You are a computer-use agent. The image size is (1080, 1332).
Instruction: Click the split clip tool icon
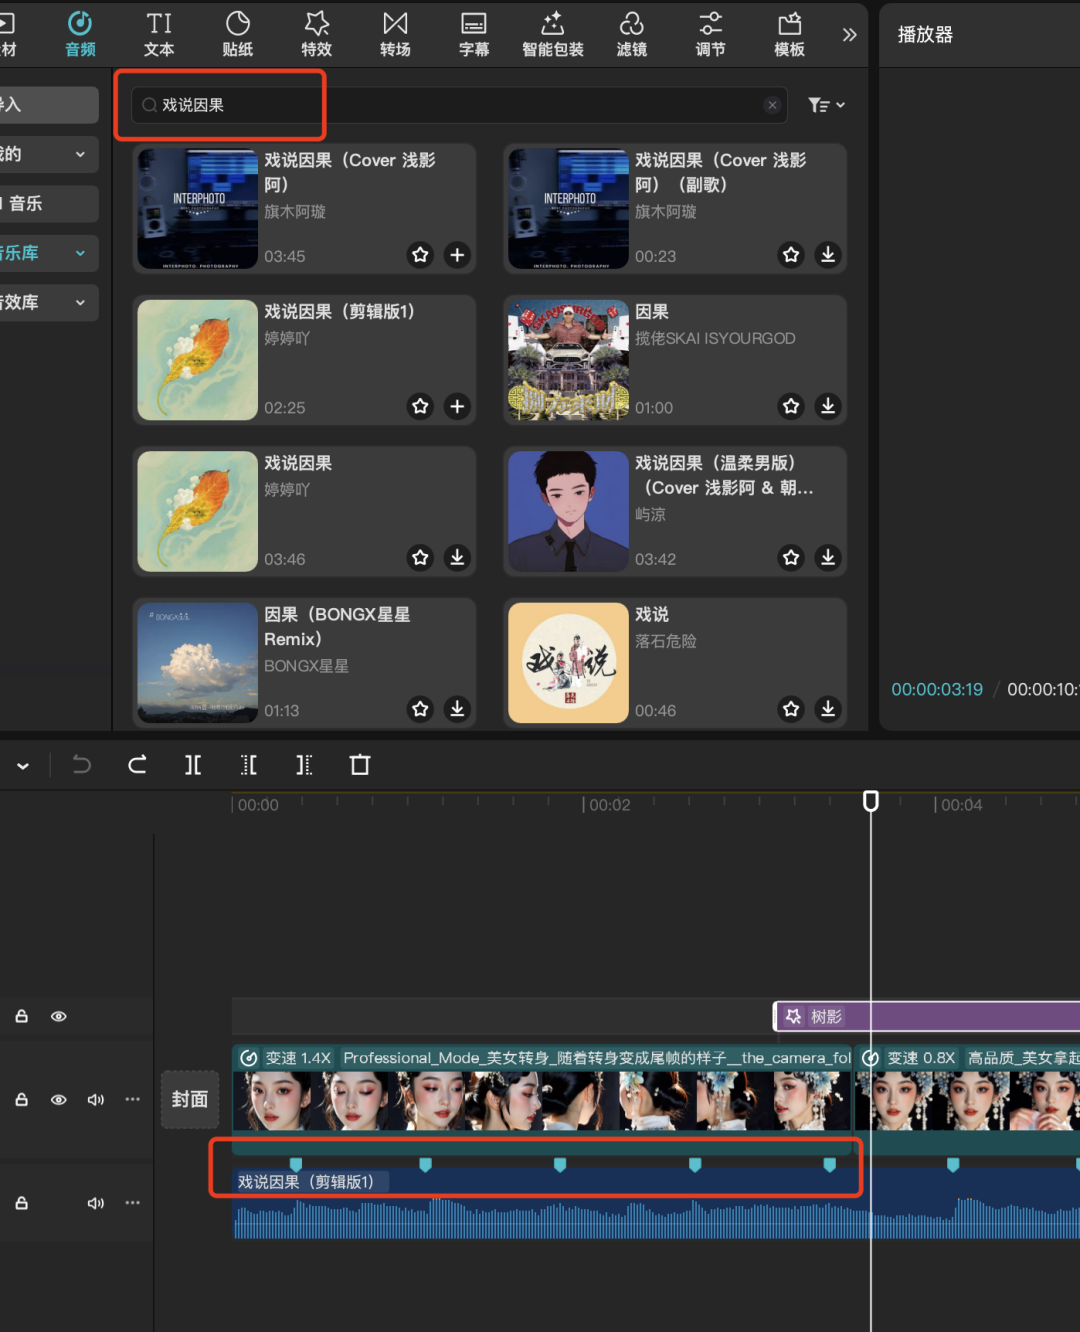(193, 765)
